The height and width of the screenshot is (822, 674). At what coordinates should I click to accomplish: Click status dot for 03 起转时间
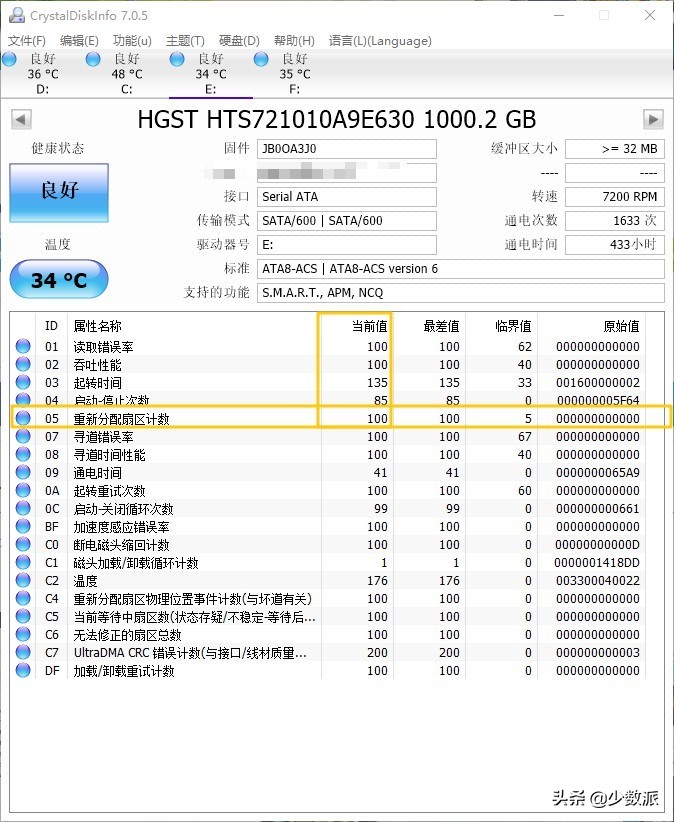click(x=23, y=382)
